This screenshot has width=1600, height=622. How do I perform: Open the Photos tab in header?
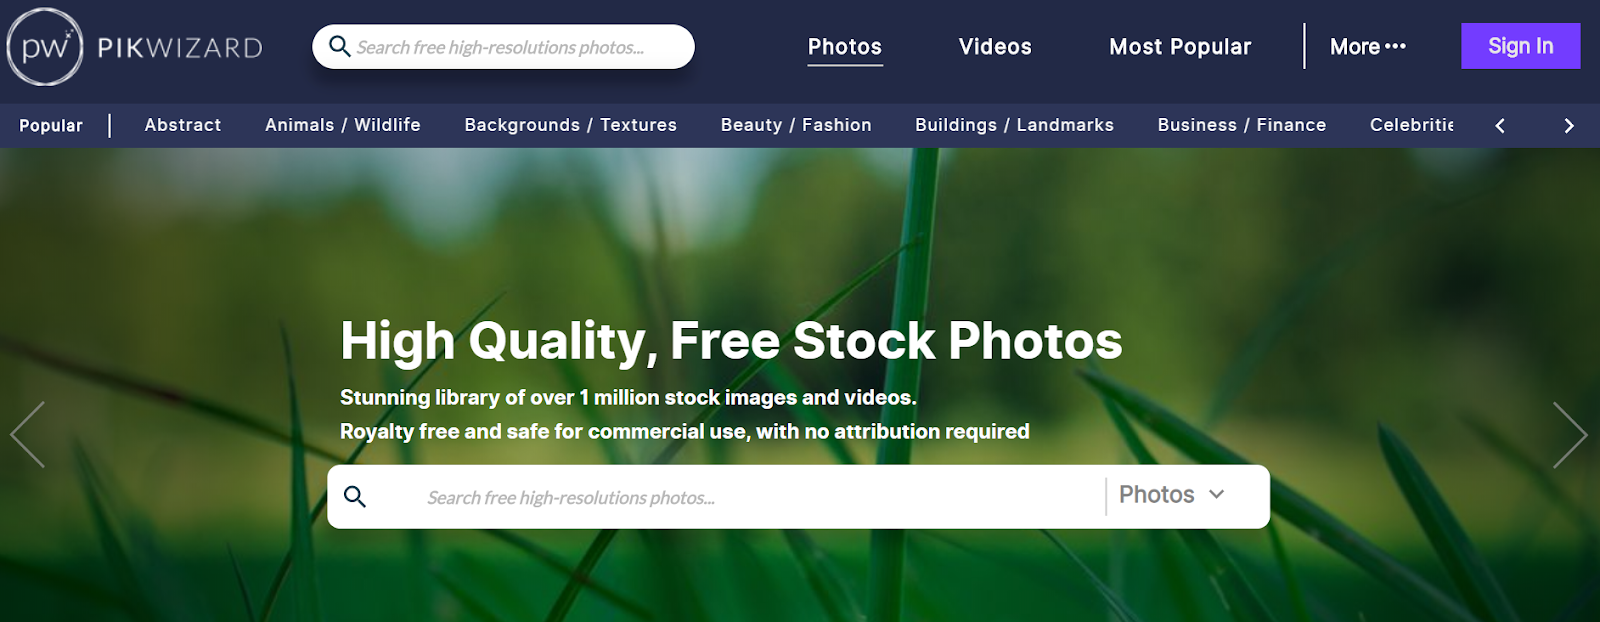coord(845,47)
